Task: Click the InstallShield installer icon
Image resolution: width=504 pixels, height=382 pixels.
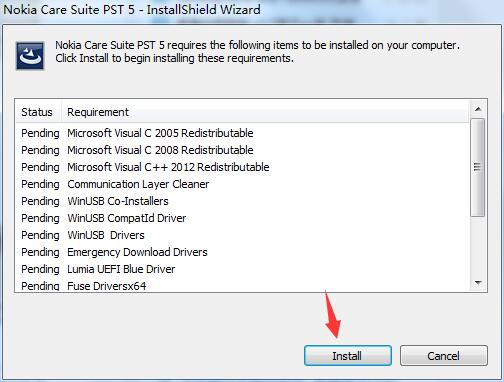Action: point(30,56)
